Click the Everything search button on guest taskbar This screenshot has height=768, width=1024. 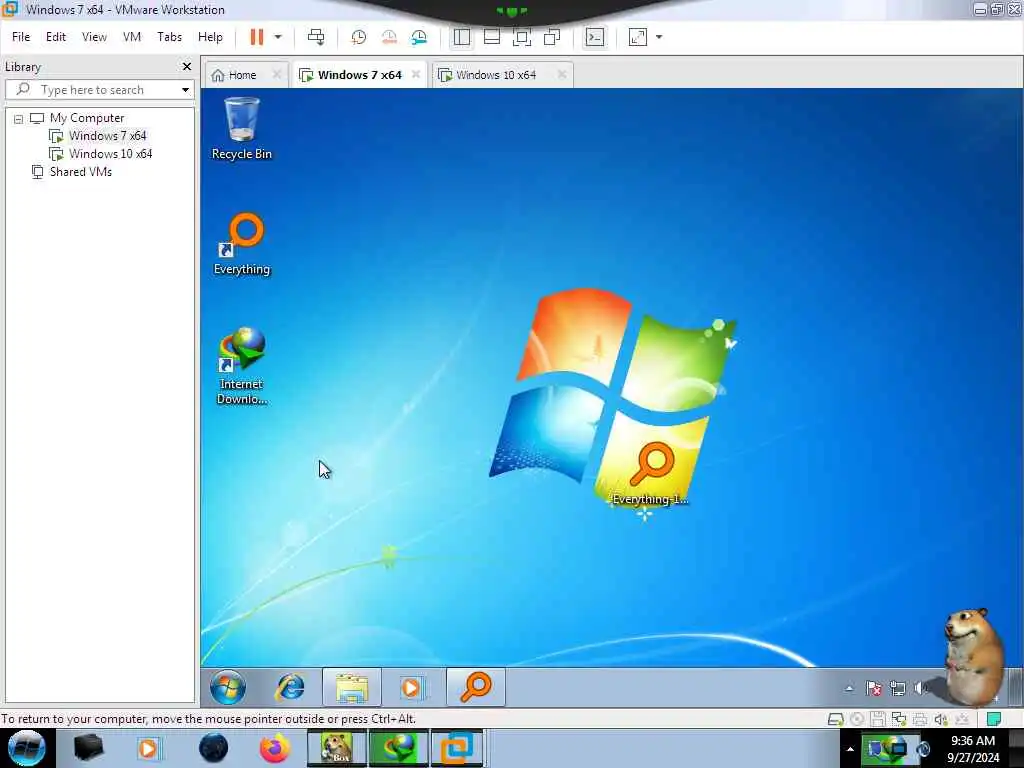(476, 688)
